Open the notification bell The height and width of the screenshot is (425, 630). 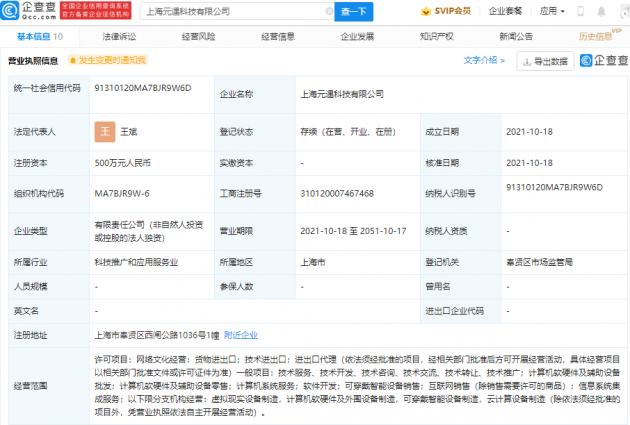[601, 11]
